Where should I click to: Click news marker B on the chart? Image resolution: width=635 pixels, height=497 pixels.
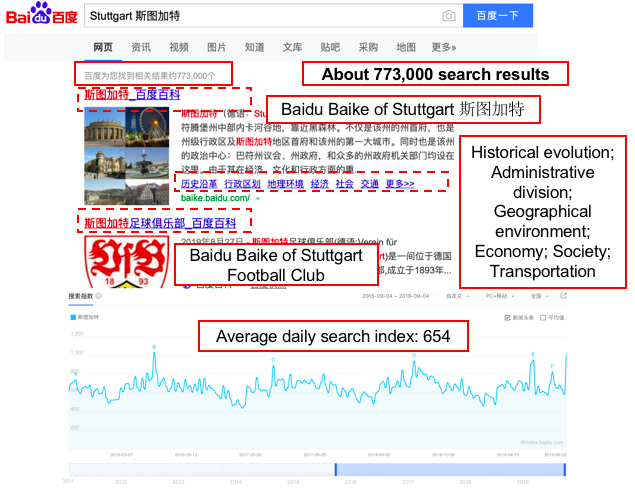click(x=154, y=347)
